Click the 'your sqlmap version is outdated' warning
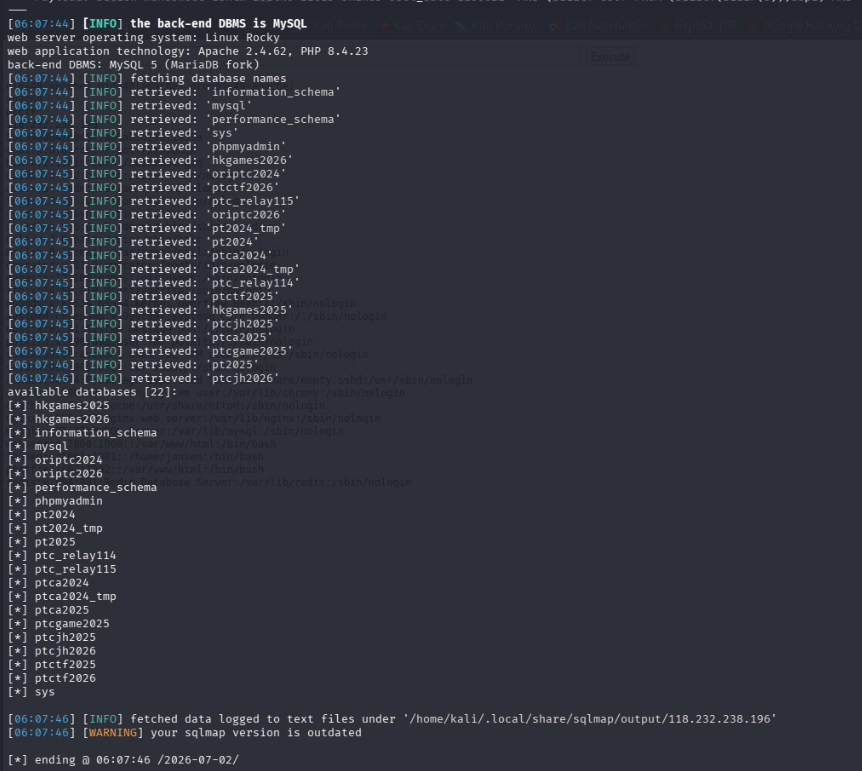The width and height of the screenshot is (862, 771). point(256,733)
